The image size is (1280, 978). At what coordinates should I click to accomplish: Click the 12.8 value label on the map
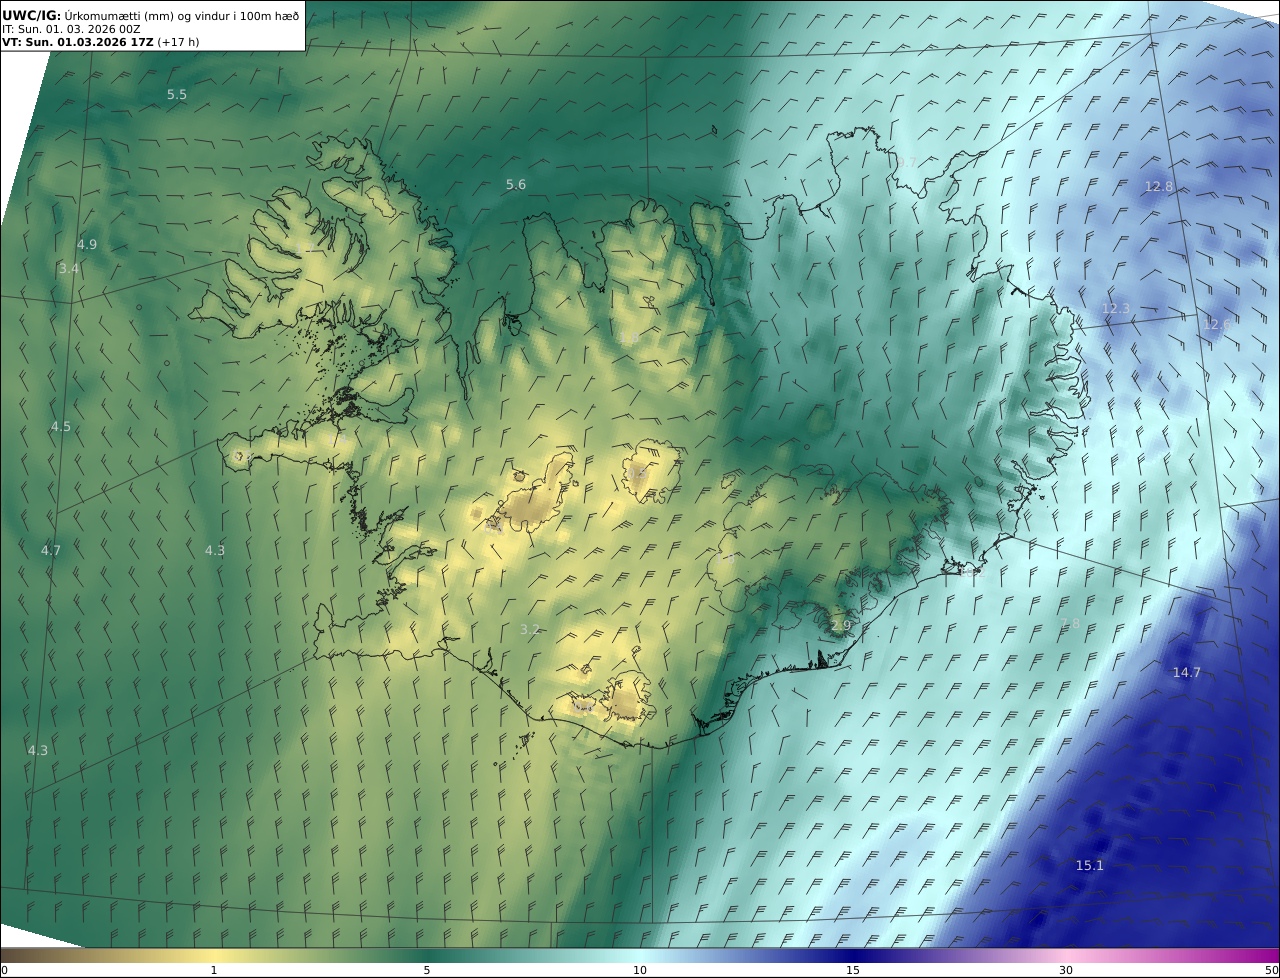click(1159, 187)
